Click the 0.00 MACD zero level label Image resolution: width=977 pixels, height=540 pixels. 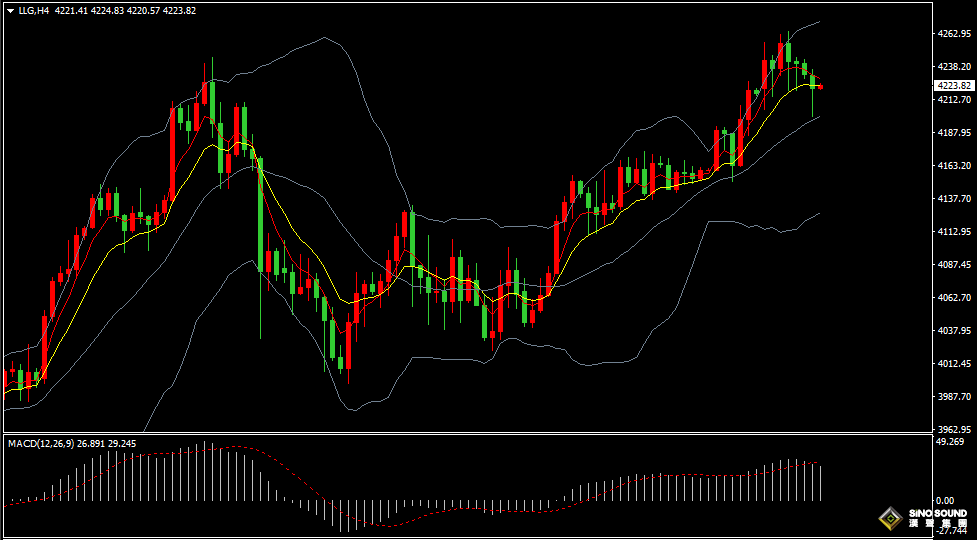[944, 500]
